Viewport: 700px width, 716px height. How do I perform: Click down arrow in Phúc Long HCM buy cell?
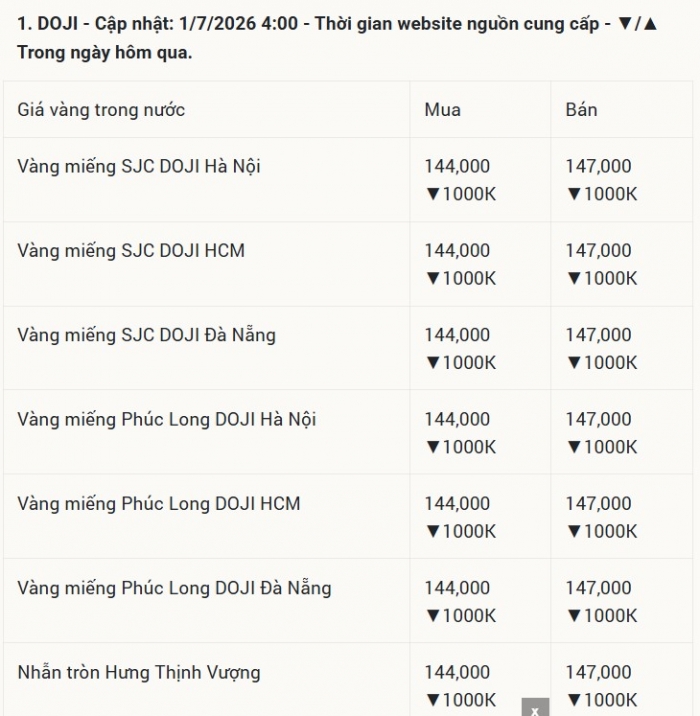pyautogui.click(x=432, y=532)
